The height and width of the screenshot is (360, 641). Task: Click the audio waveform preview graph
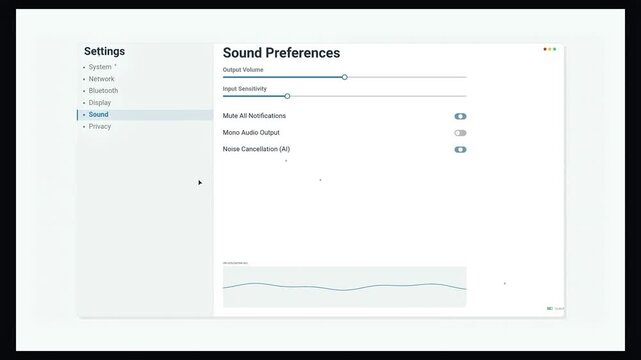click(344, 287)
